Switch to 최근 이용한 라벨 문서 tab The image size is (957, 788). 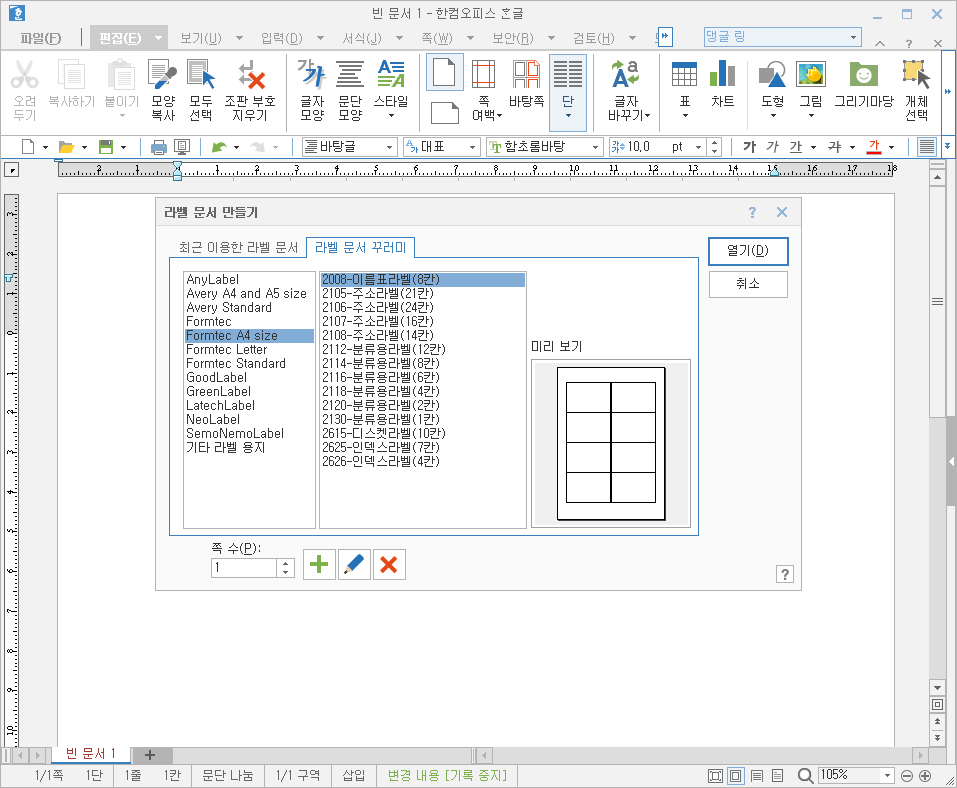click(x=238, y=247)
